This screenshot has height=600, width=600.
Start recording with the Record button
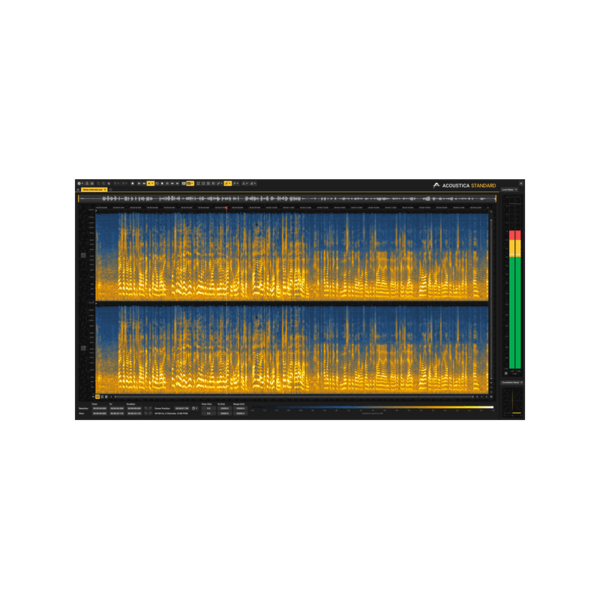[x=132, y=184]
